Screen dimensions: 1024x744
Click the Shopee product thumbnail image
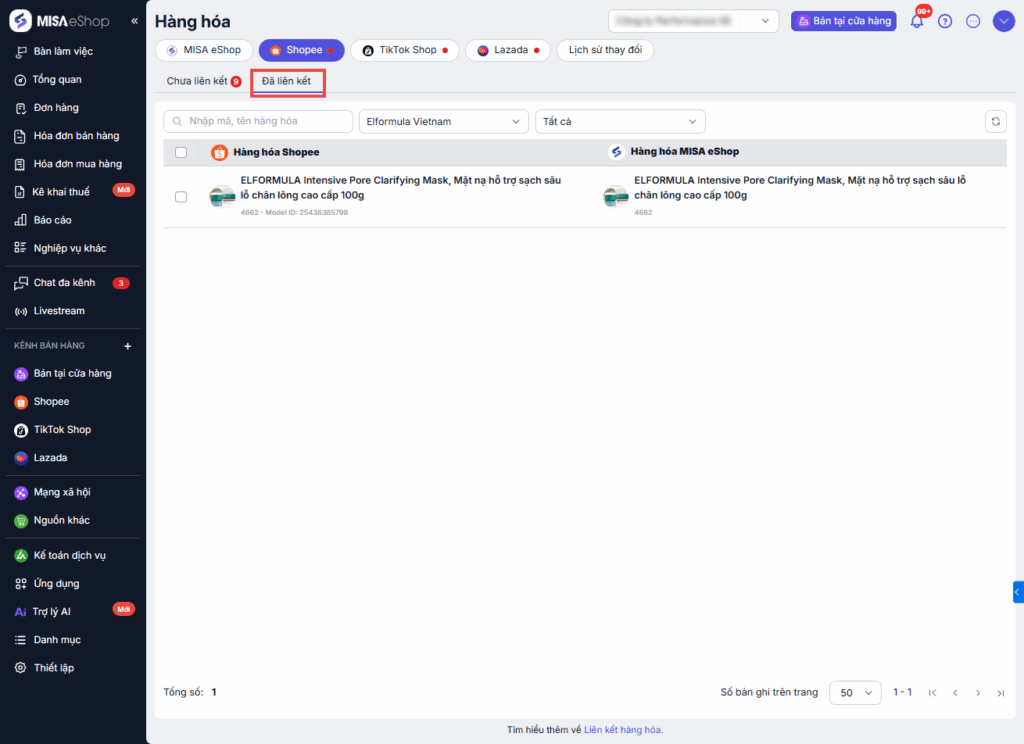click(x=222, y=196)
